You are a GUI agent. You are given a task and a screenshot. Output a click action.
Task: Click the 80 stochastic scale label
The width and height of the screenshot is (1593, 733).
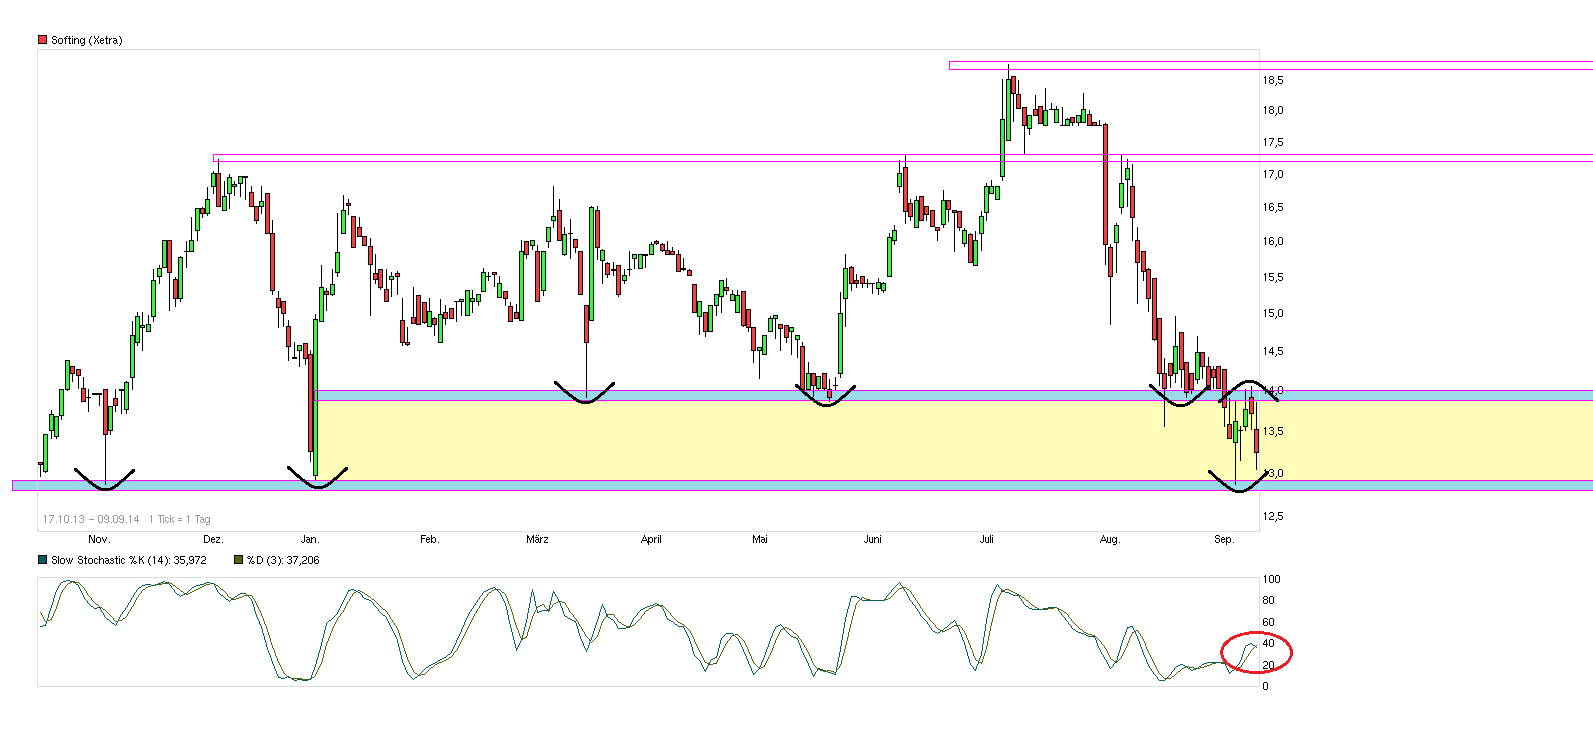click(x=1268, y=600)
